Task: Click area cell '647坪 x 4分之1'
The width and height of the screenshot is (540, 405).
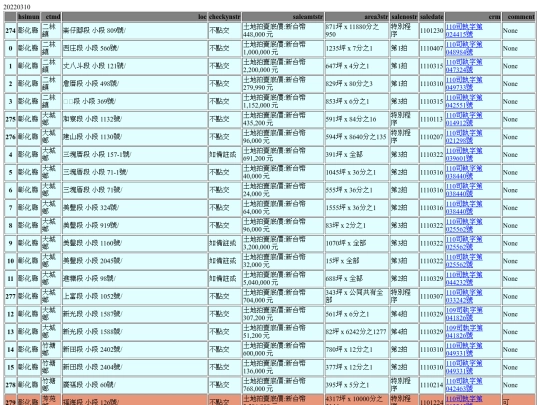Action: (x=357, y=66)
